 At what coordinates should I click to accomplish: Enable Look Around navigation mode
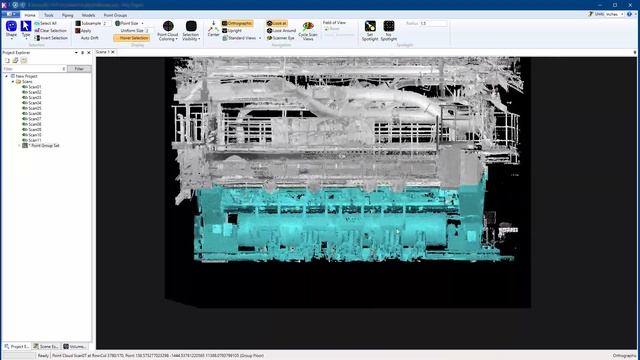click(x=281, y=31)
